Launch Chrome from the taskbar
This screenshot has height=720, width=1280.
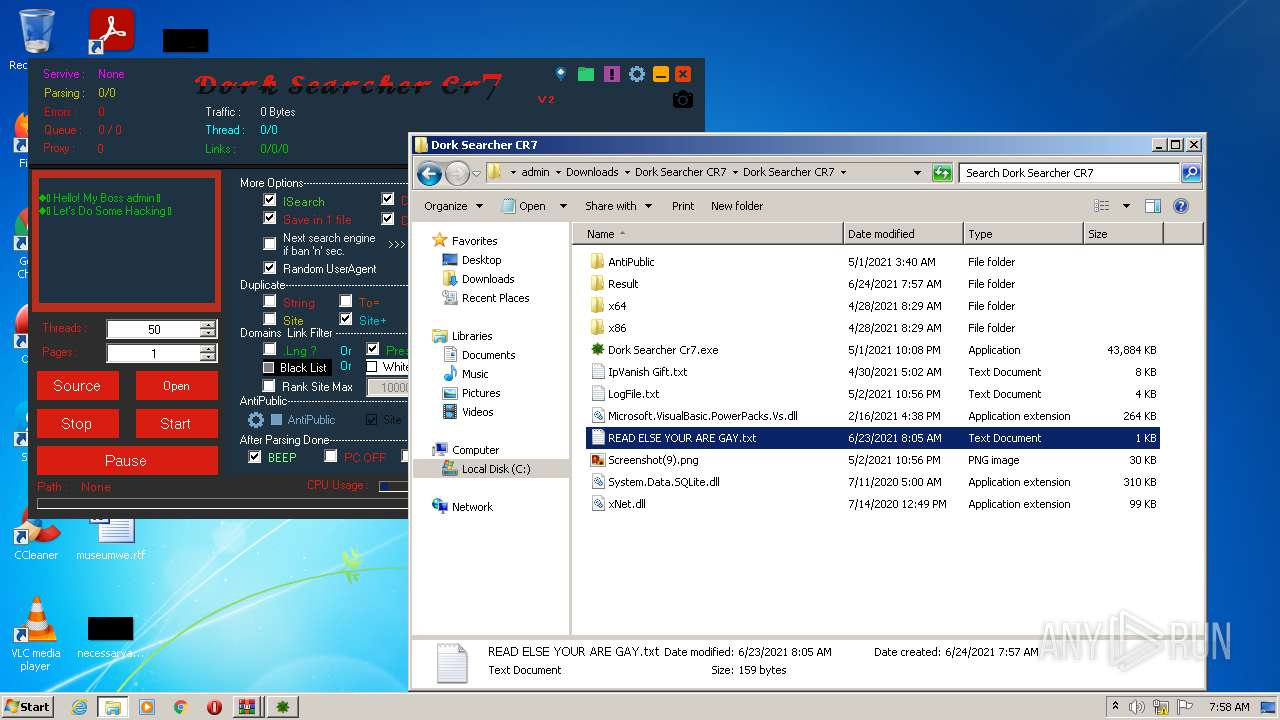(x=180, y=707)
